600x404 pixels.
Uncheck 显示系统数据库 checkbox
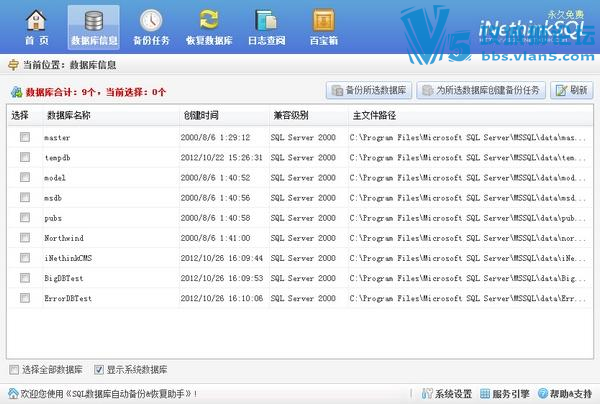pos(99,370)
